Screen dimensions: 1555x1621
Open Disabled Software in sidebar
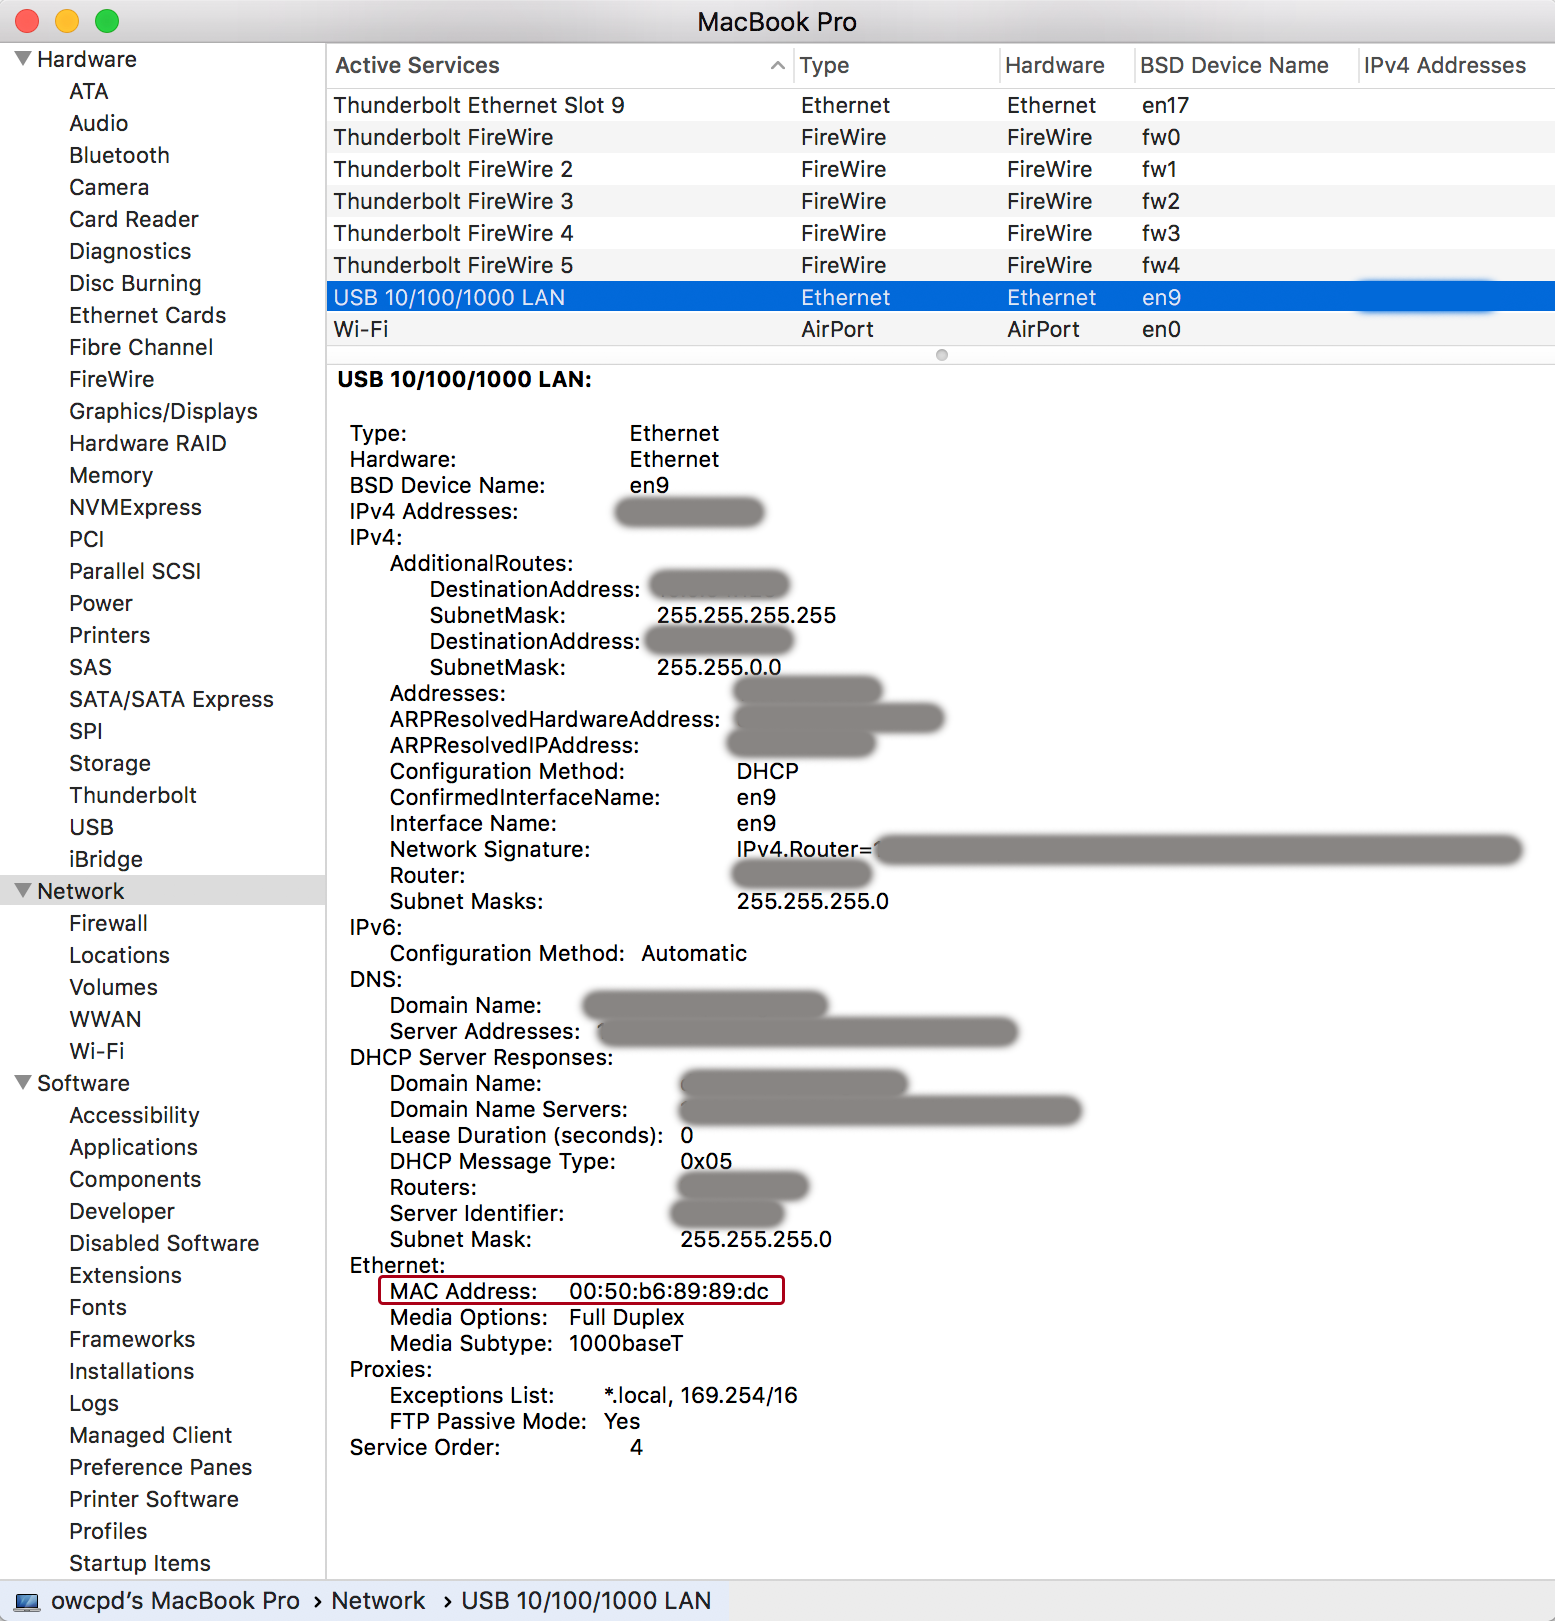click(164, 1243)
